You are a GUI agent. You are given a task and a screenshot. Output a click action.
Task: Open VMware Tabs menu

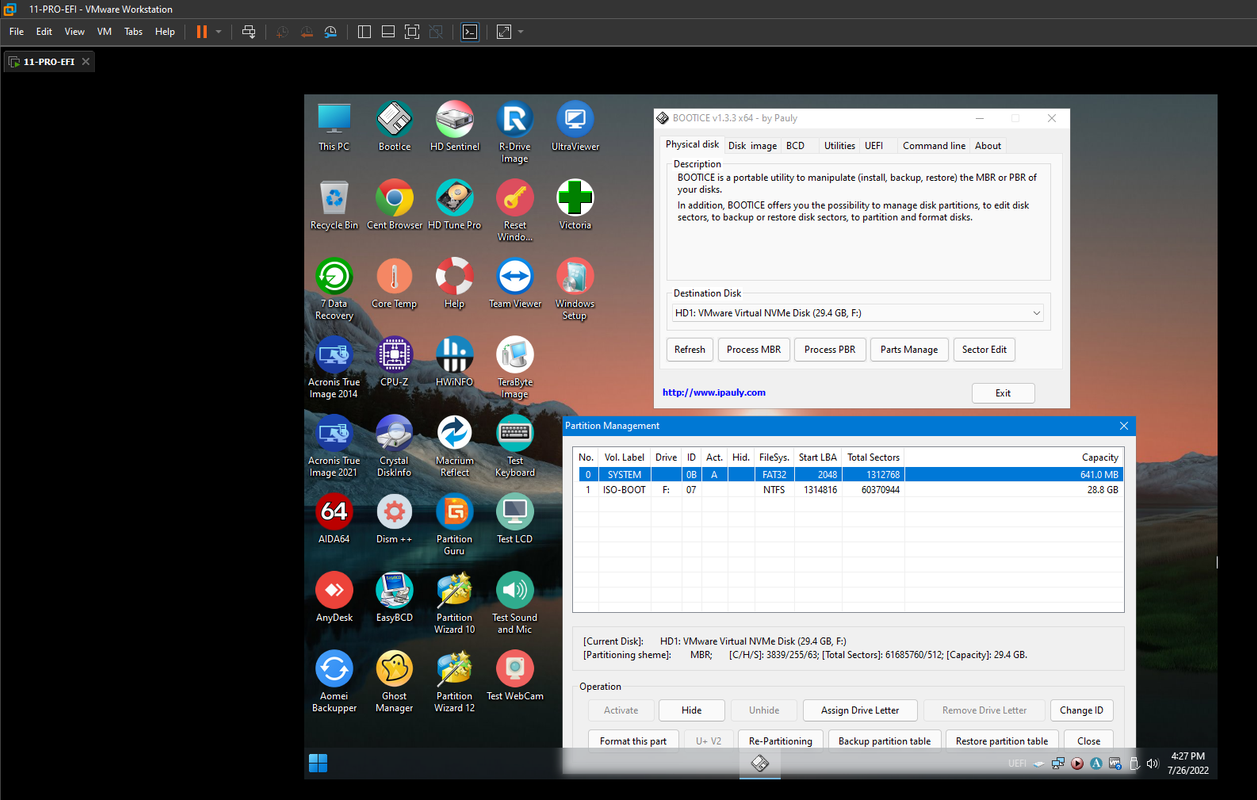(133, 32)
